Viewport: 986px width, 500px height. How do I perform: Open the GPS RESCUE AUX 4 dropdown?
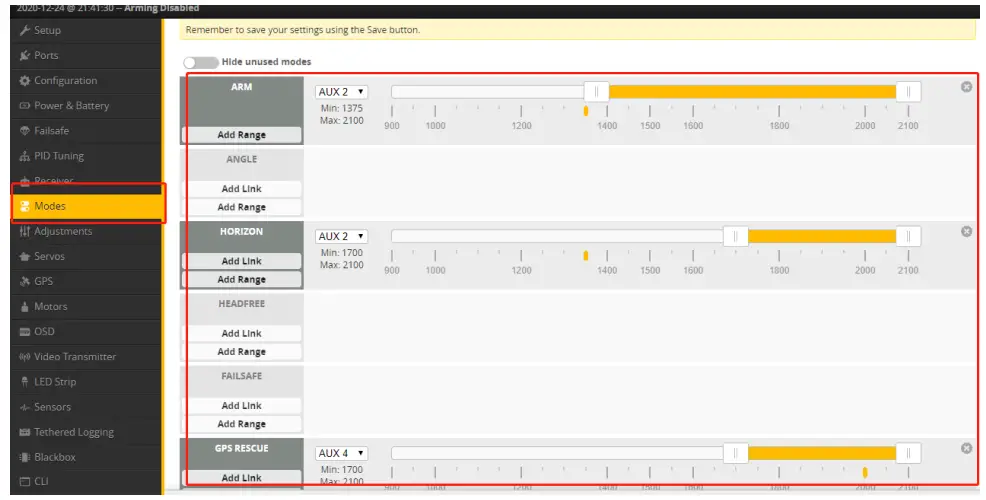(341, 453)
